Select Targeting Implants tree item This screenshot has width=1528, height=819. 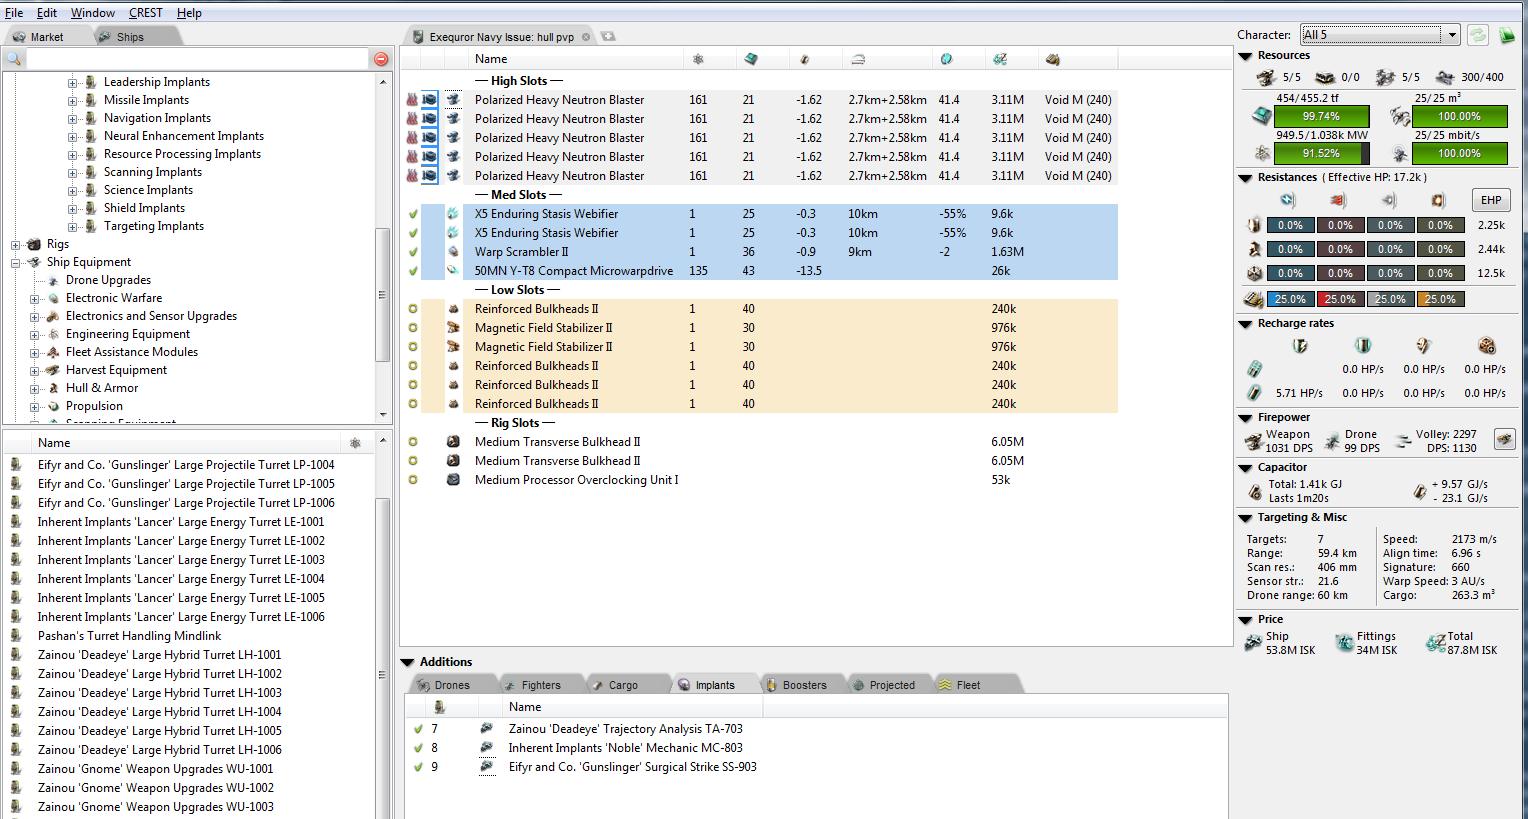click(154, 227)
